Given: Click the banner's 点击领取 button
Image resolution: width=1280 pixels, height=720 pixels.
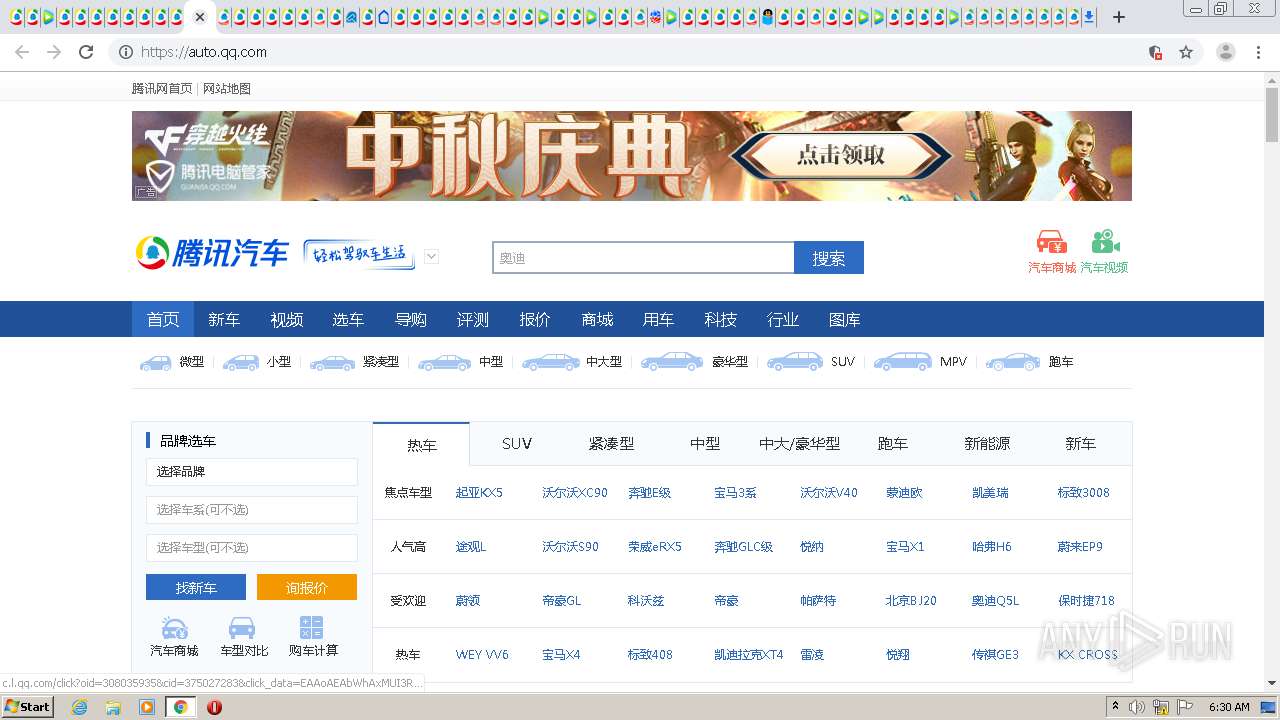Looking at the screenshot, I should (x=841, y=156).
